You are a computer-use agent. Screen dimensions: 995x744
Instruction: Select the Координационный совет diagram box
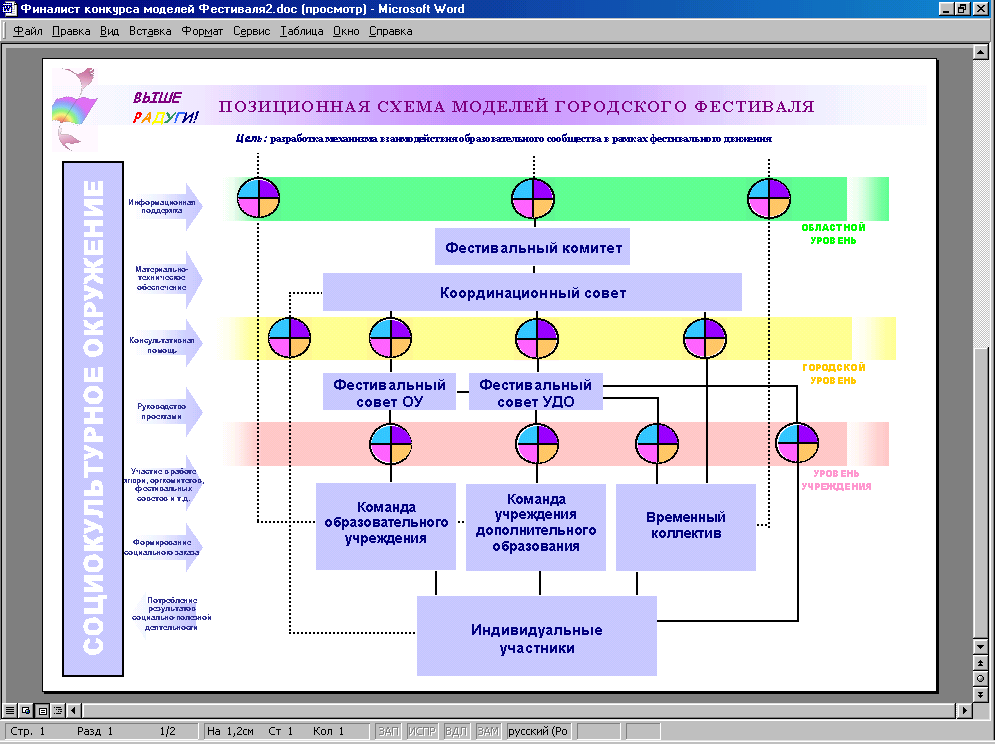click(x=532, y=293)
